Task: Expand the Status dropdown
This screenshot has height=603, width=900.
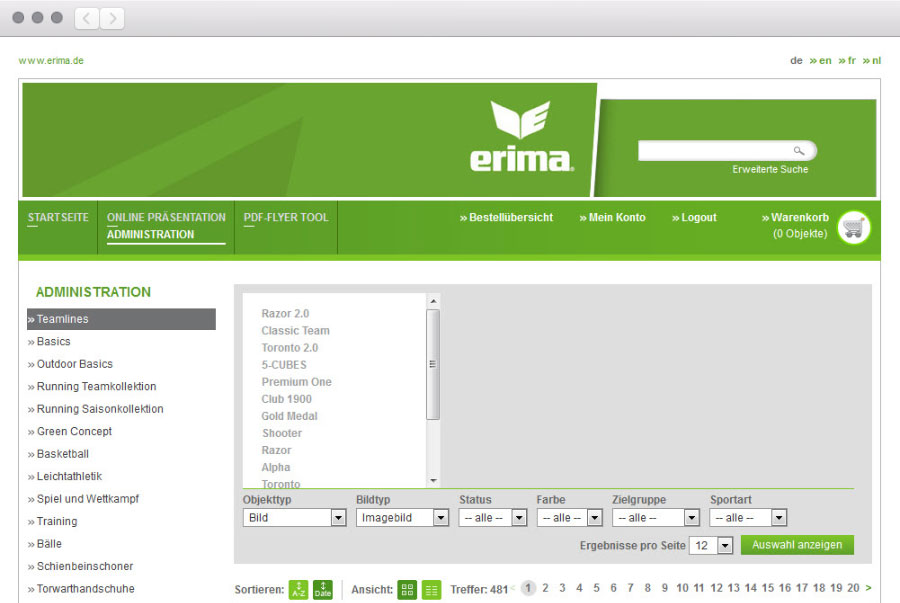Action: [x=492, y=518]
